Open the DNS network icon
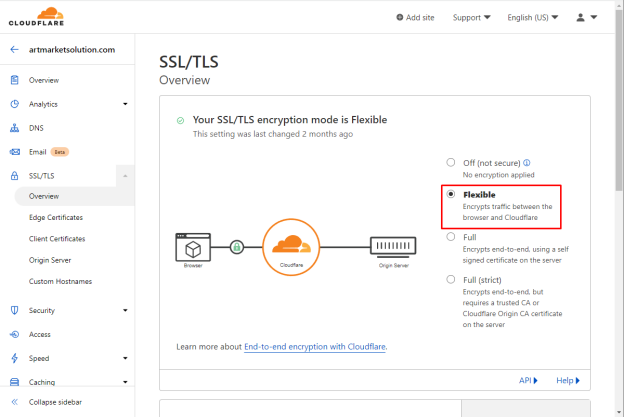Image resolution: width=624 pixels, height=417 pixels. [x=14, y=128]
